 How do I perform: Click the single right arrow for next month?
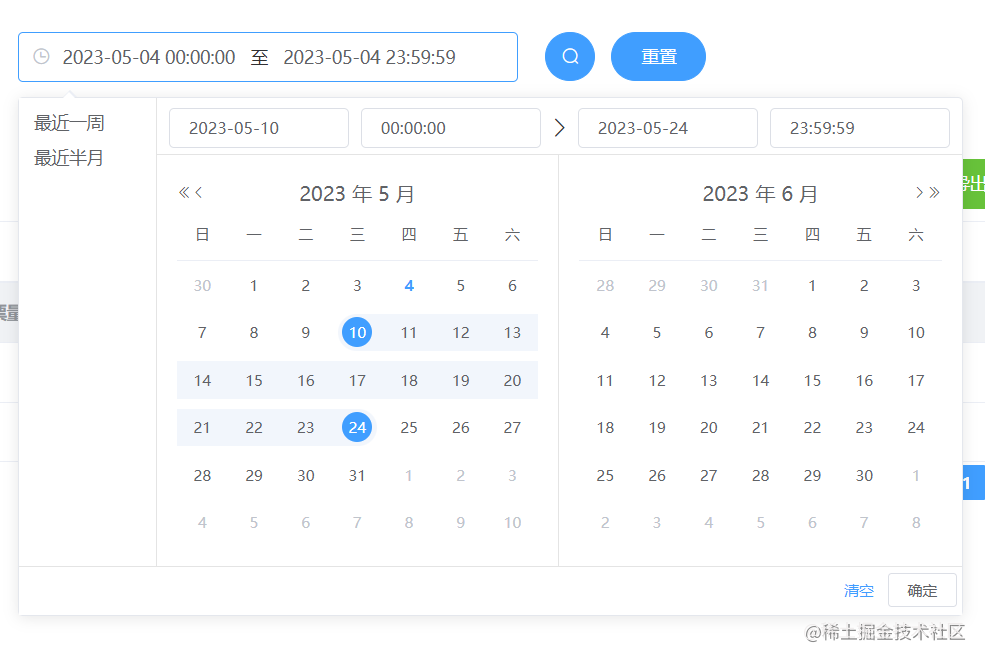(x=920, y=192)
